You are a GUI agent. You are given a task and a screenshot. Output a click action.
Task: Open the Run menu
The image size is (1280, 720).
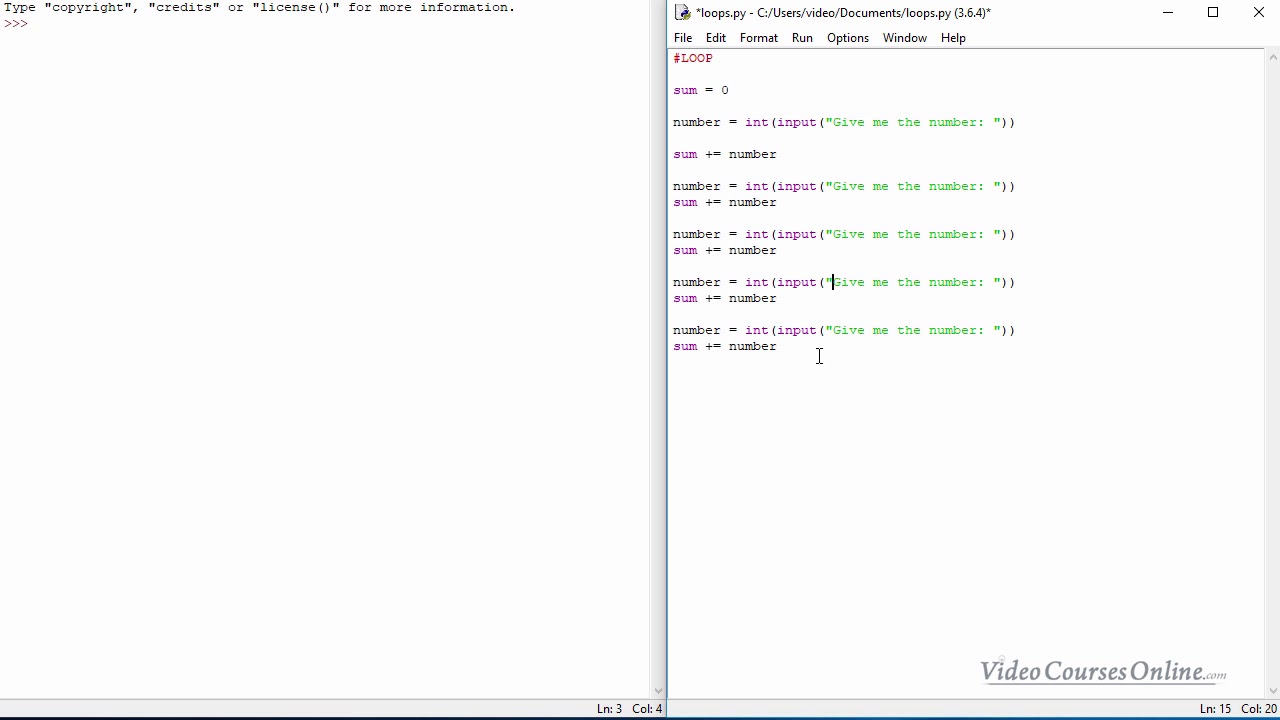[802, 38]
